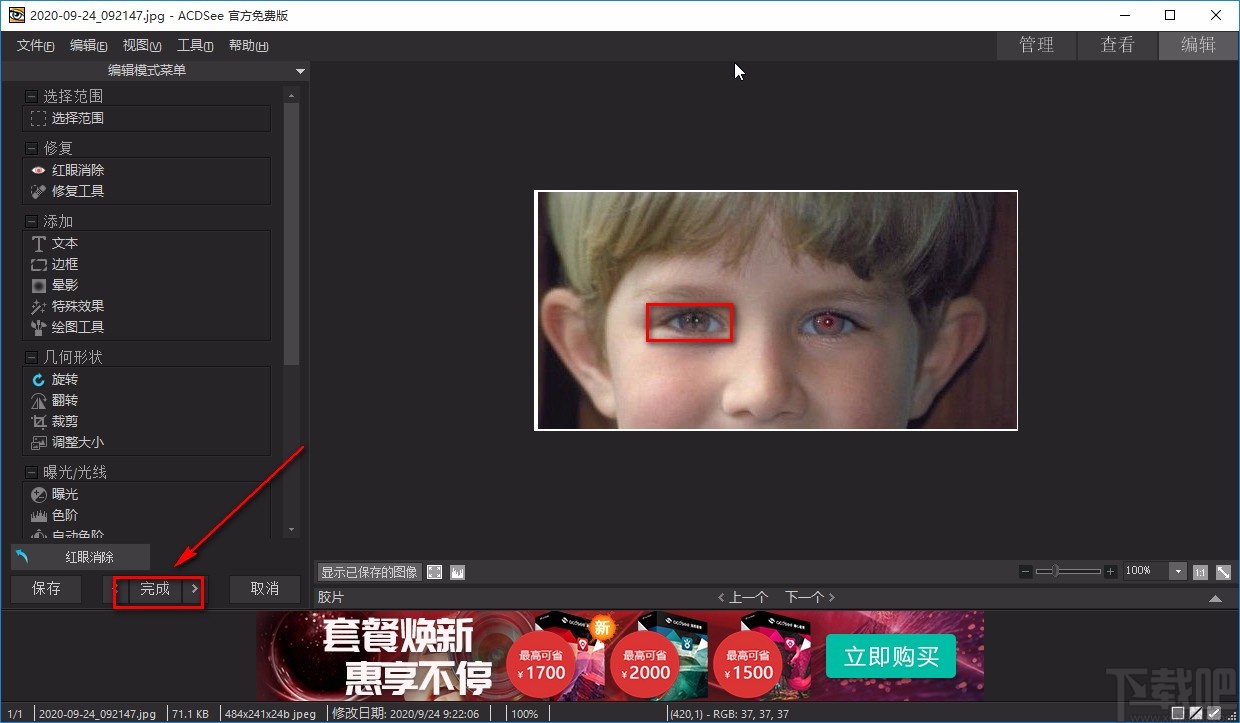Switch to the 管理 mode tab
The width and height of the screenshot is (1240, 723).
pos(1036,45)
